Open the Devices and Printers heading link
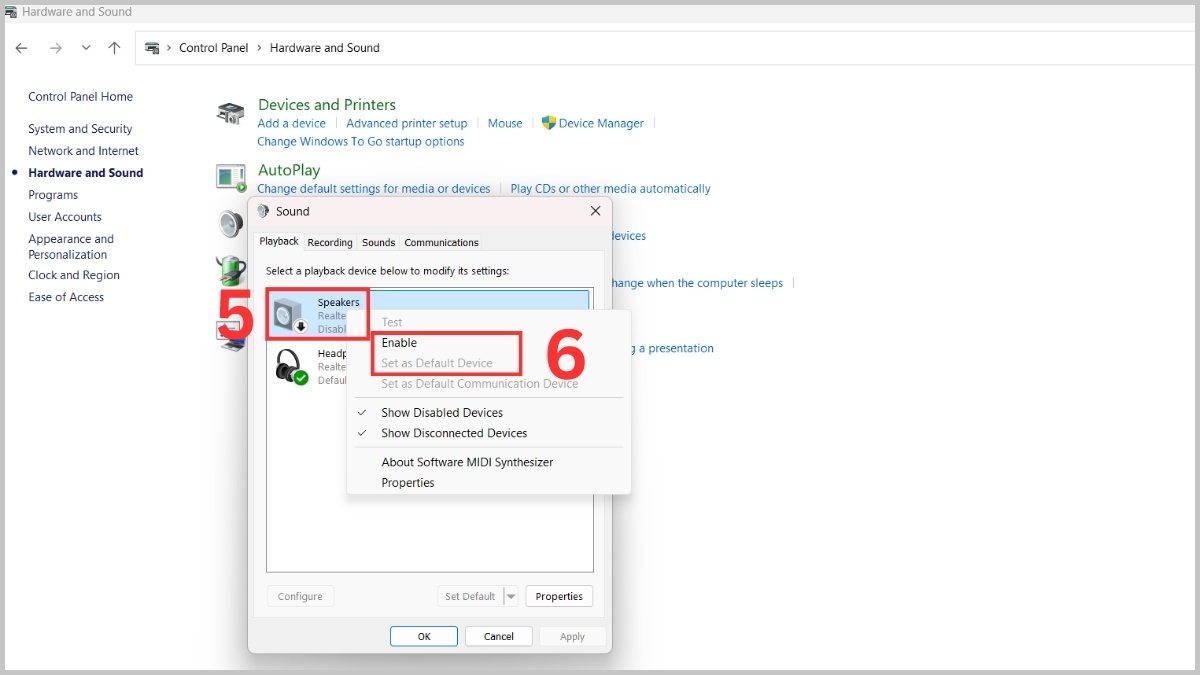 [327, 104]
